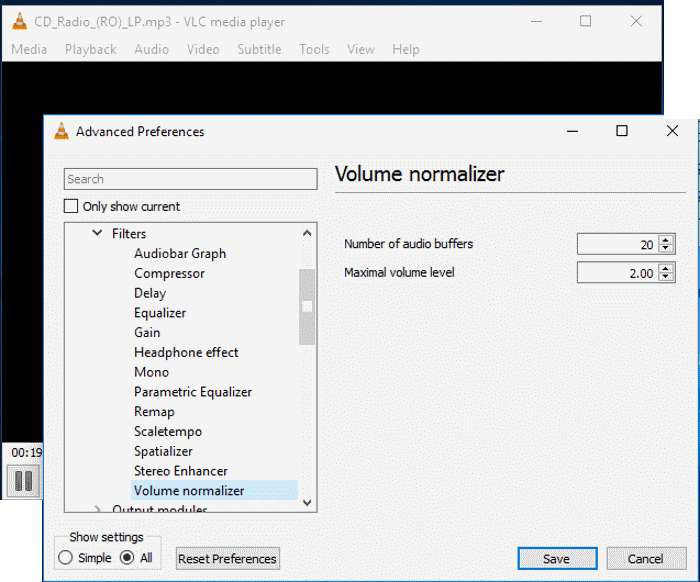Close the Advanced Preferences window
The image size is (700, 582).
(x=672, y=131)
